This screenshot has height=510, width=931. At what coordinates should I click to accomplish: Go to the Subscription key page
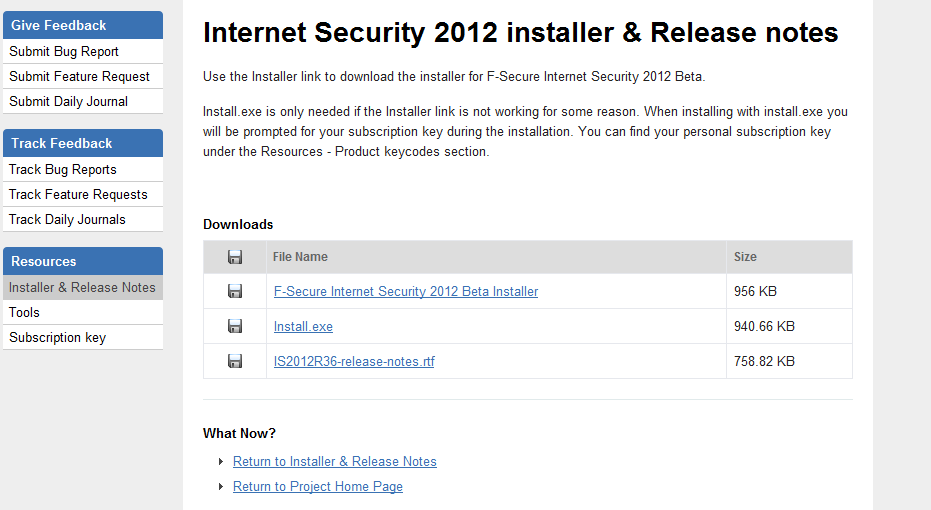click(57, 338)
